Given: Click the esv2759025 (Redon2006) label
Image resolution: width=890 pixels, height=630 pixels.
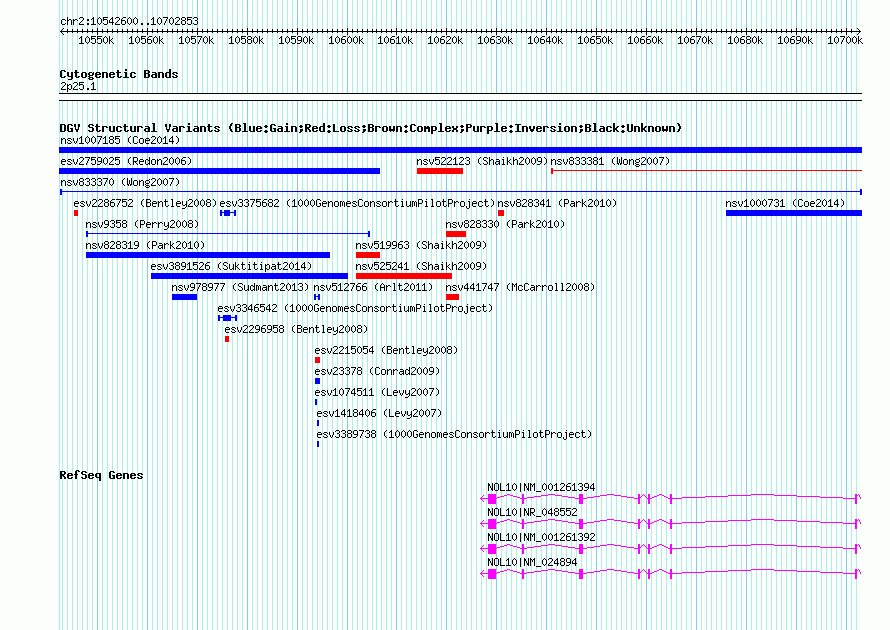Looking at the screenshot, I should pos(126,161).
